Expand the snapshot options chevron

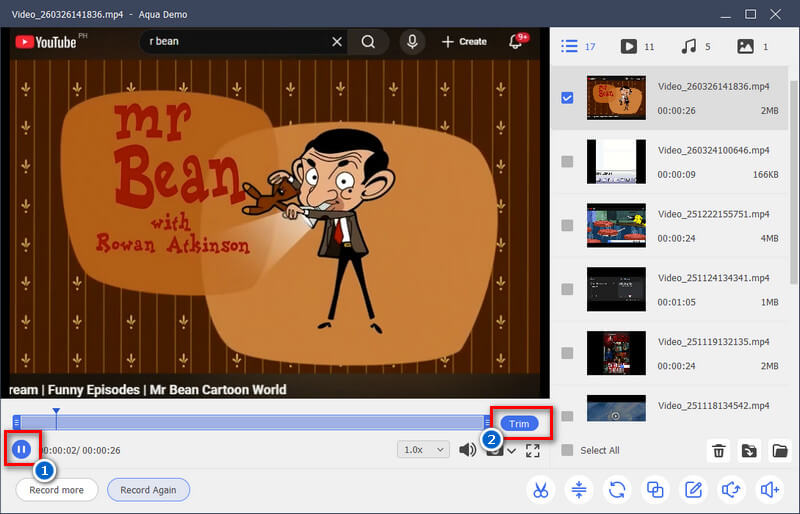pyautogui.click(x=511, y=451)
